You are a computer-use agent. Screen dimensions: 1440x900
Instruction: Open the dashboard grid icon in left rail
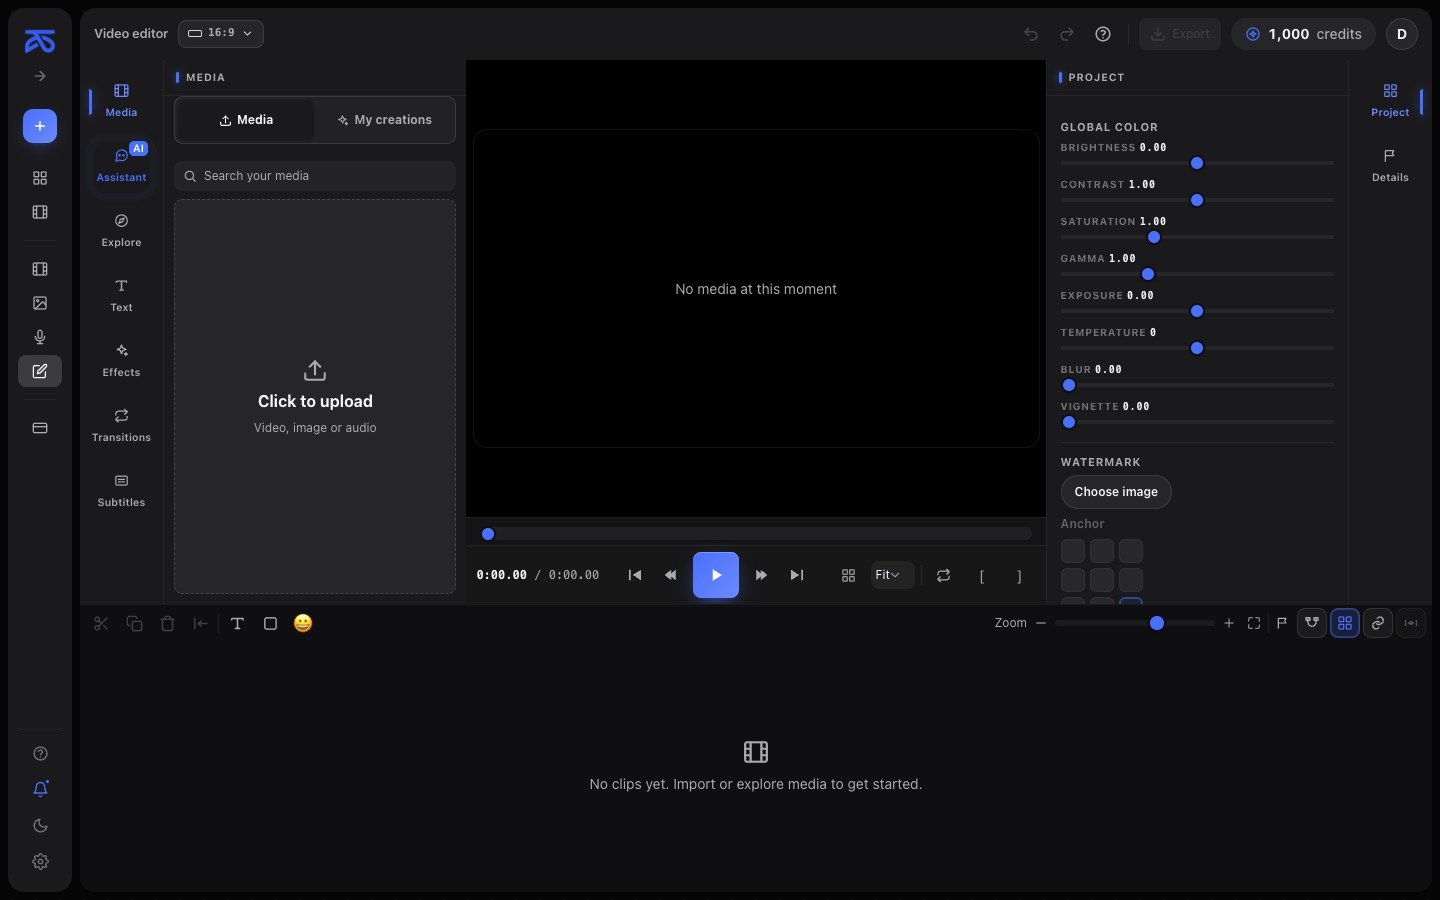[x=40, y=178]
